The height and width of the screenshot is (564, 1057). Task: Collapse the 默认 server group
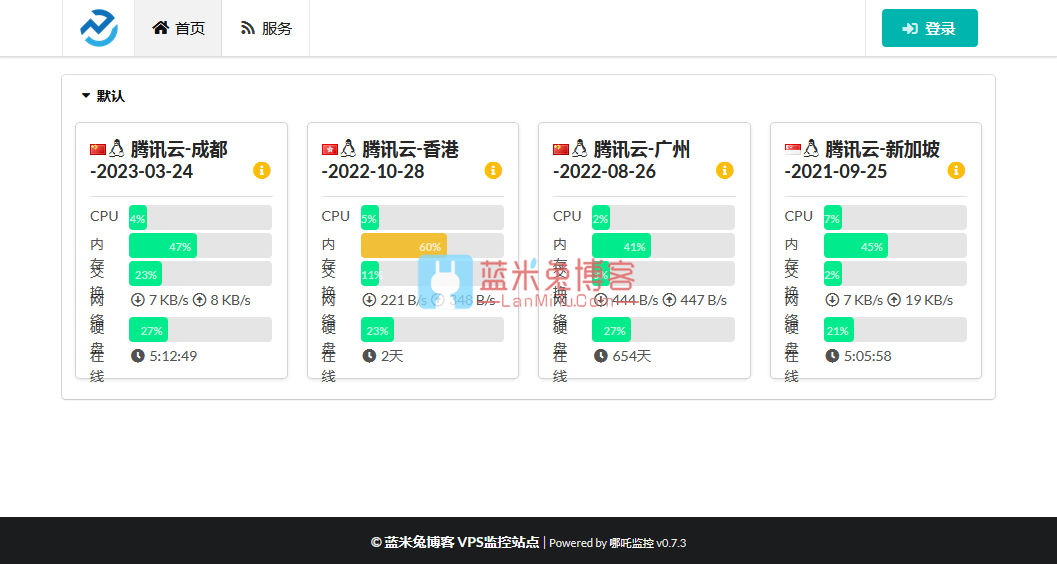[103, 96]
